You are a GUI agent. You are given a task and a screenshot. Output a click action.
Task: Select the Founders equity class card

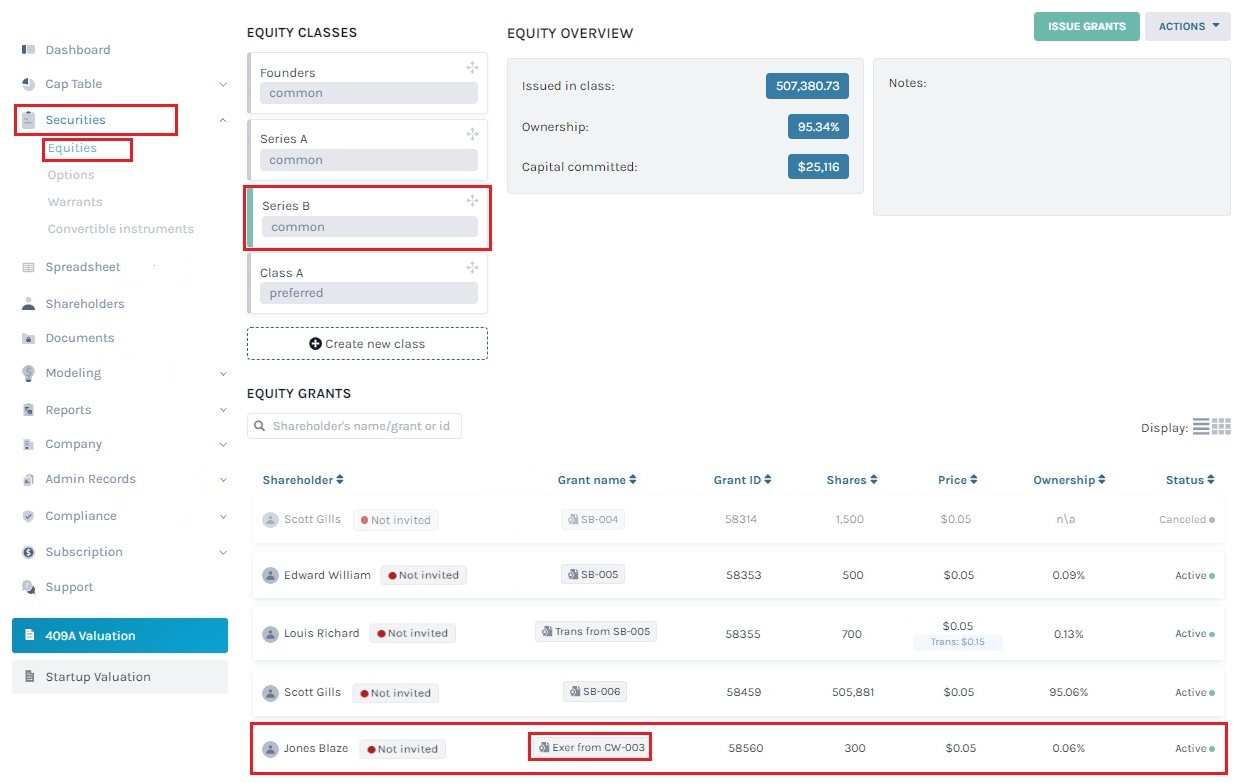(x=367, y=83)
